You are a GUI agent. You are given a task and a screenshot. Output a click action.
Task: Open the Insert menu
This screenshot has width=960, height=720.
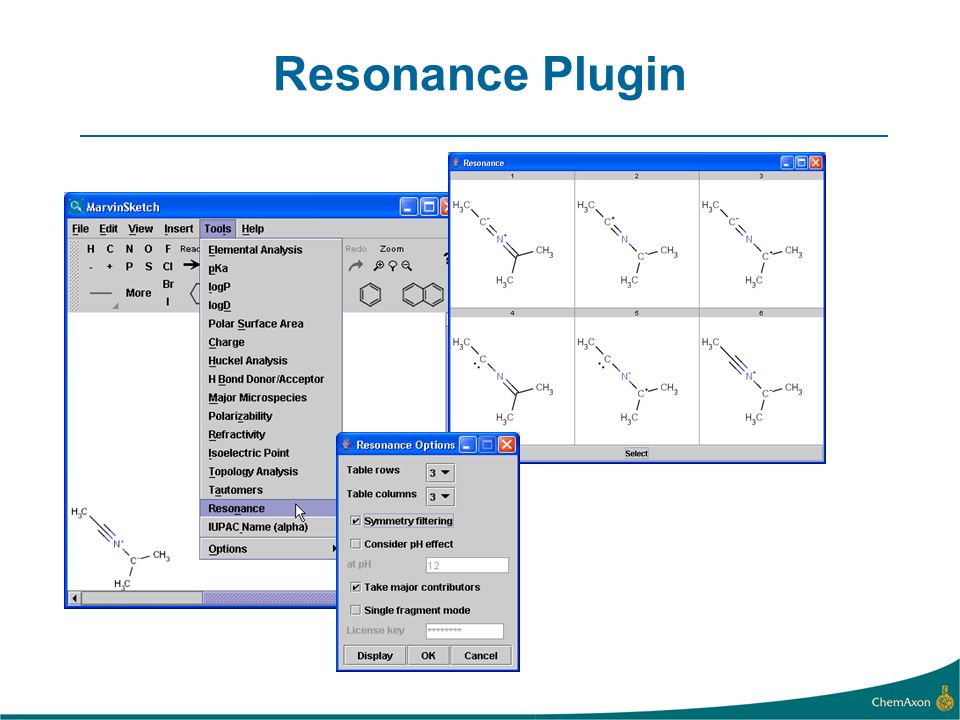pos(178,229)
